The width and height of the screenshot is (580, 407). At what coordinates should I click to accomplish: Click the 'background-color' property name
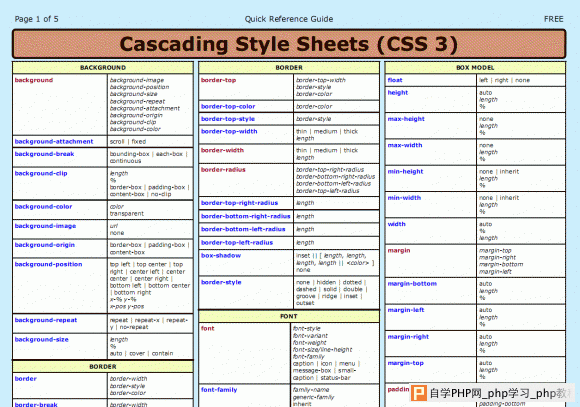click(43, 206)
